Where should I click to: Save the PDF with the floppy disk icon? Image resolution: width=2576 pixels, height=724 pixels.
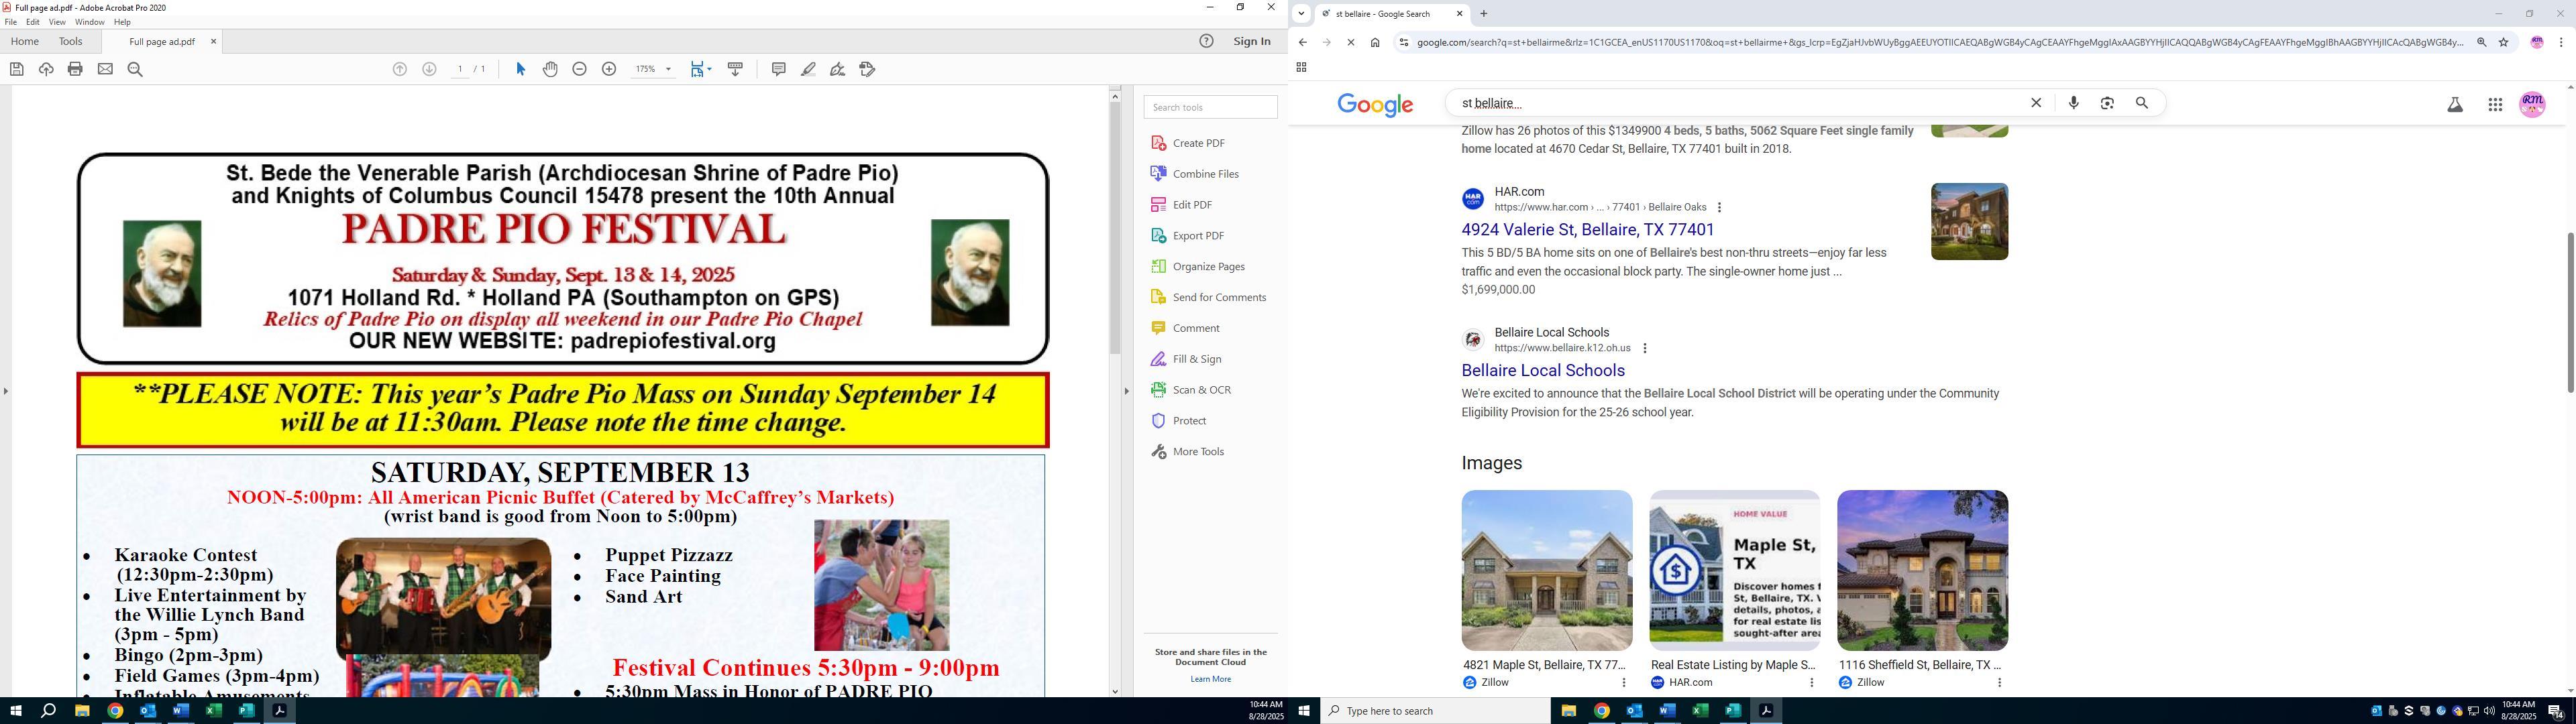point(16,69)
